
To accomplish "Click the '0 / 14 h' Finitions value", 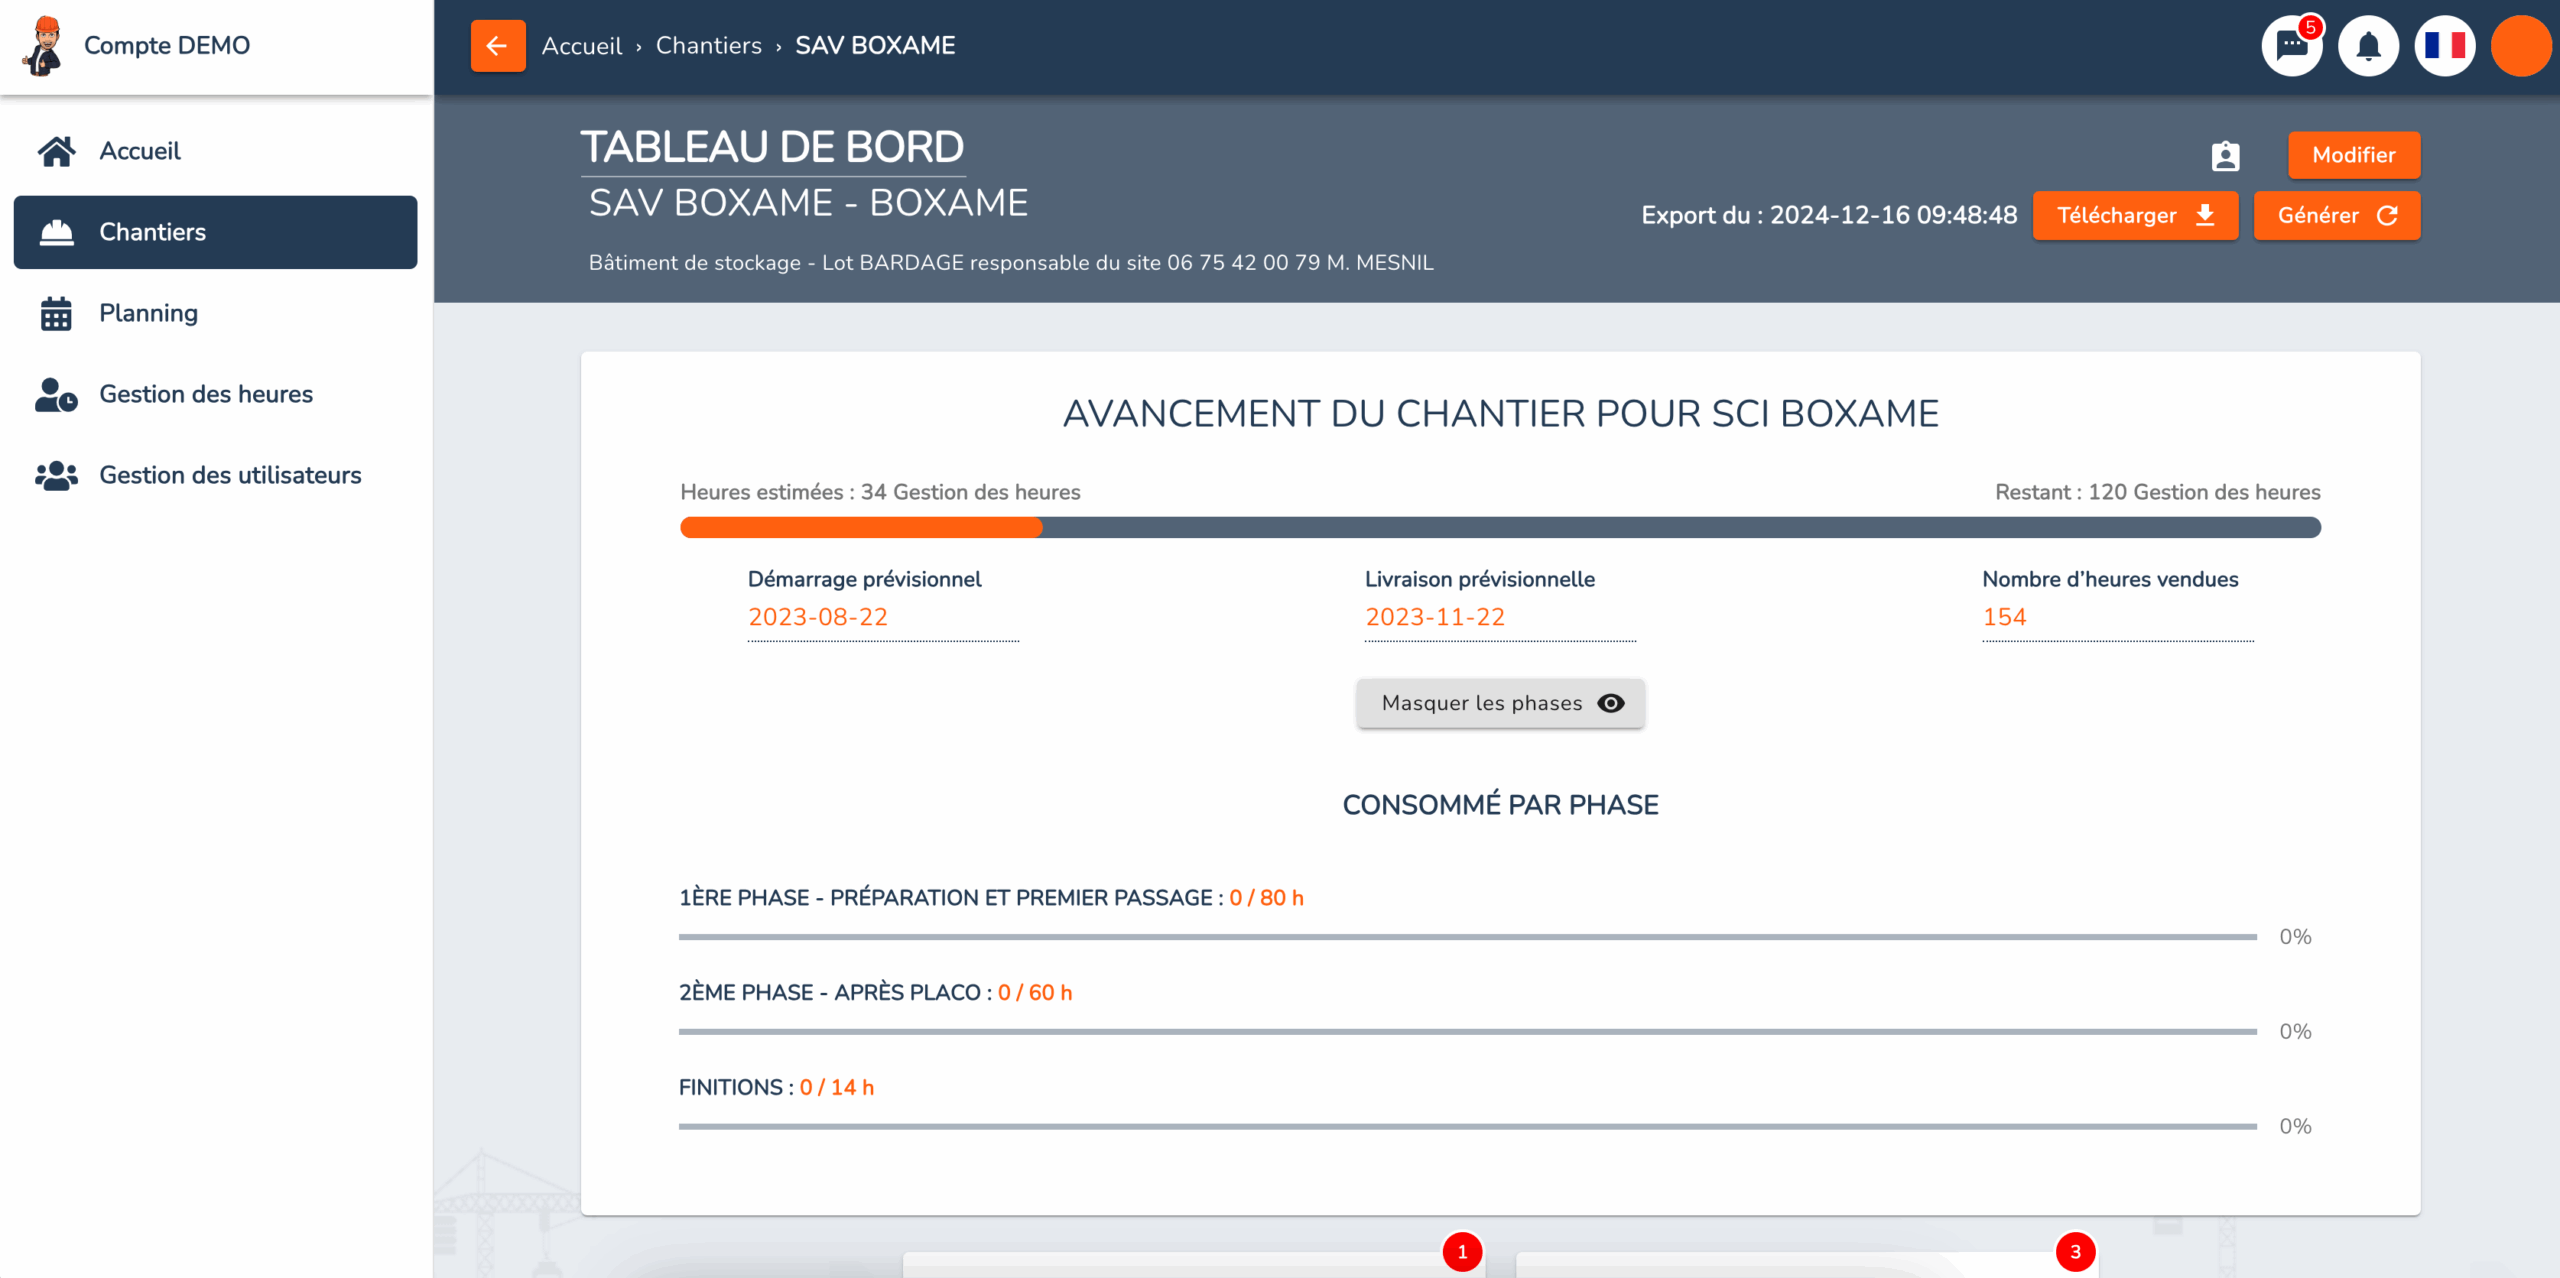I will click(836, 1088).
